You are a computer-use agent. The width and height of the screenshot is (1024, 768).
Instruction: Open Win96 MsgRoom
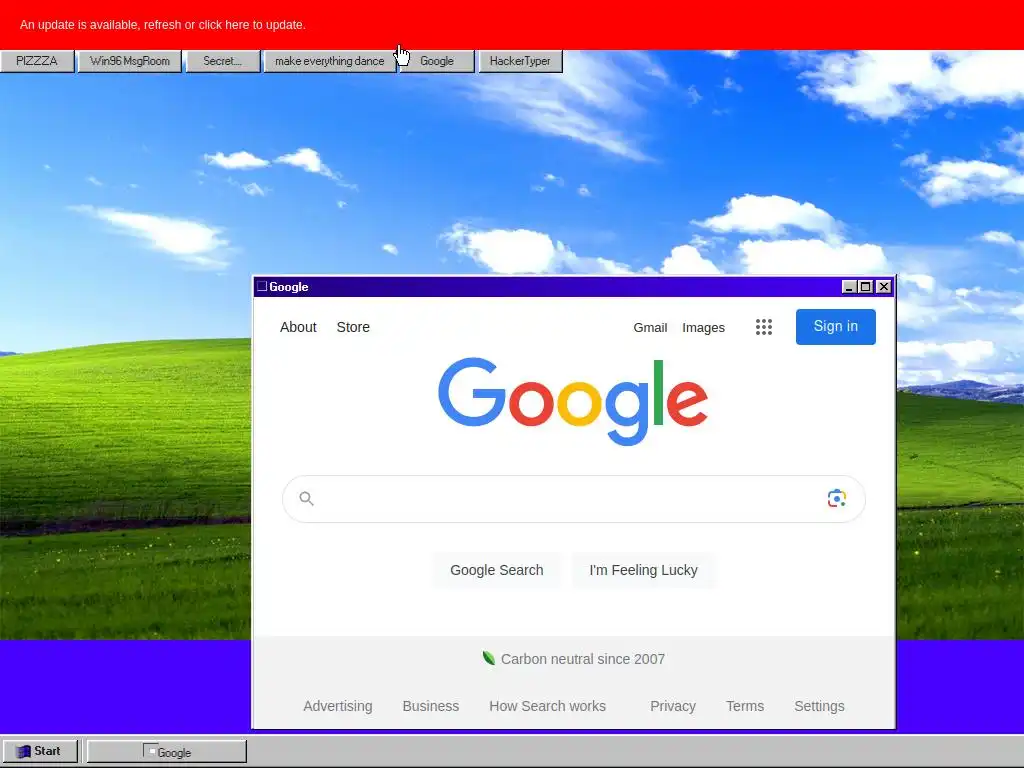click(x=129, y=61)
